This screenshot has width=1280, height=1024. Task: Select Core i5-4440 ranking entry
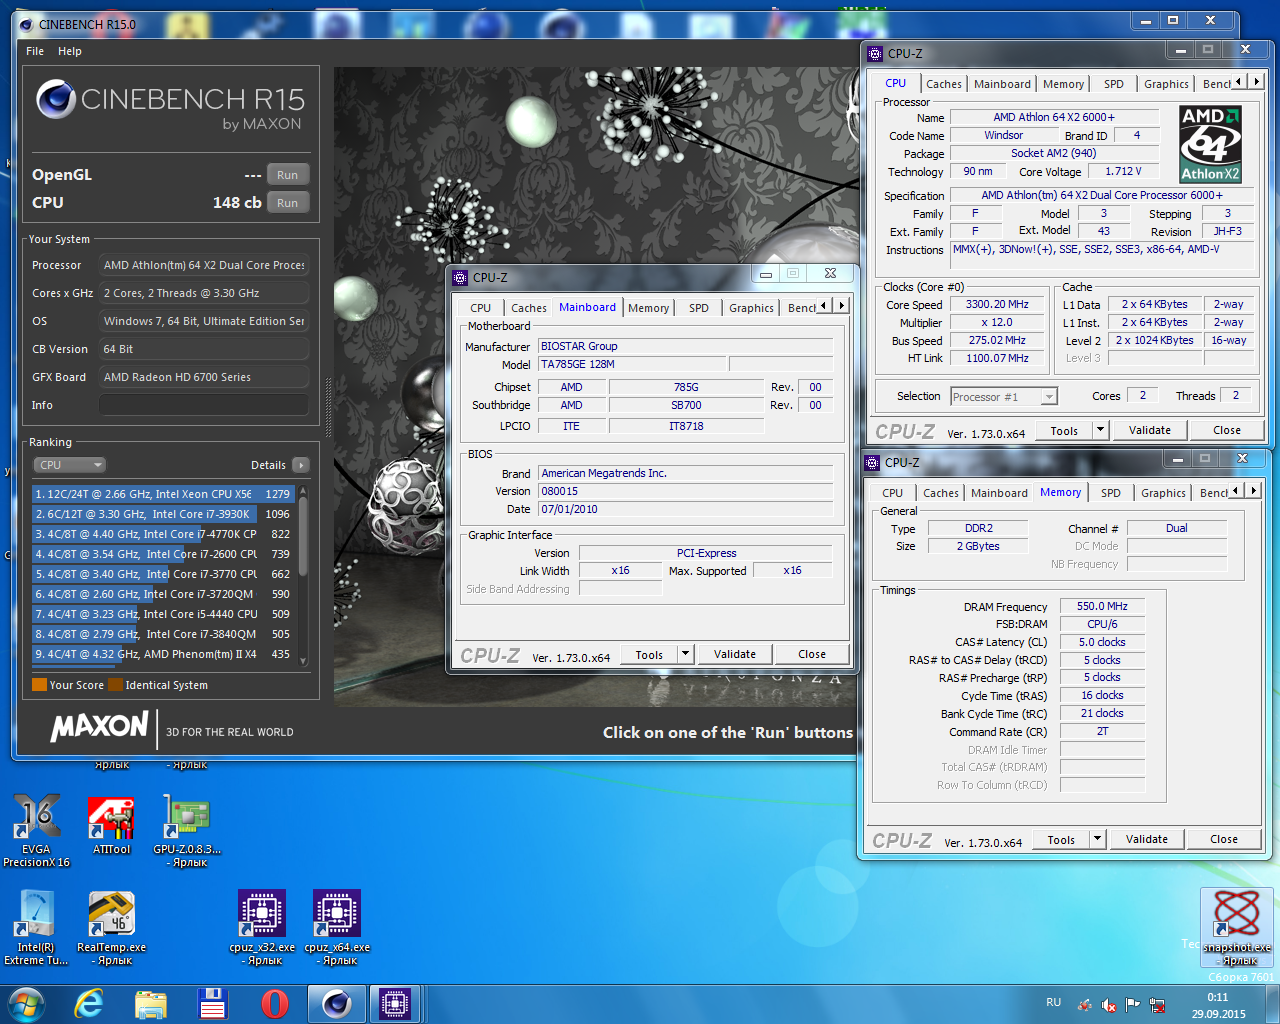(x=163, y=614)
